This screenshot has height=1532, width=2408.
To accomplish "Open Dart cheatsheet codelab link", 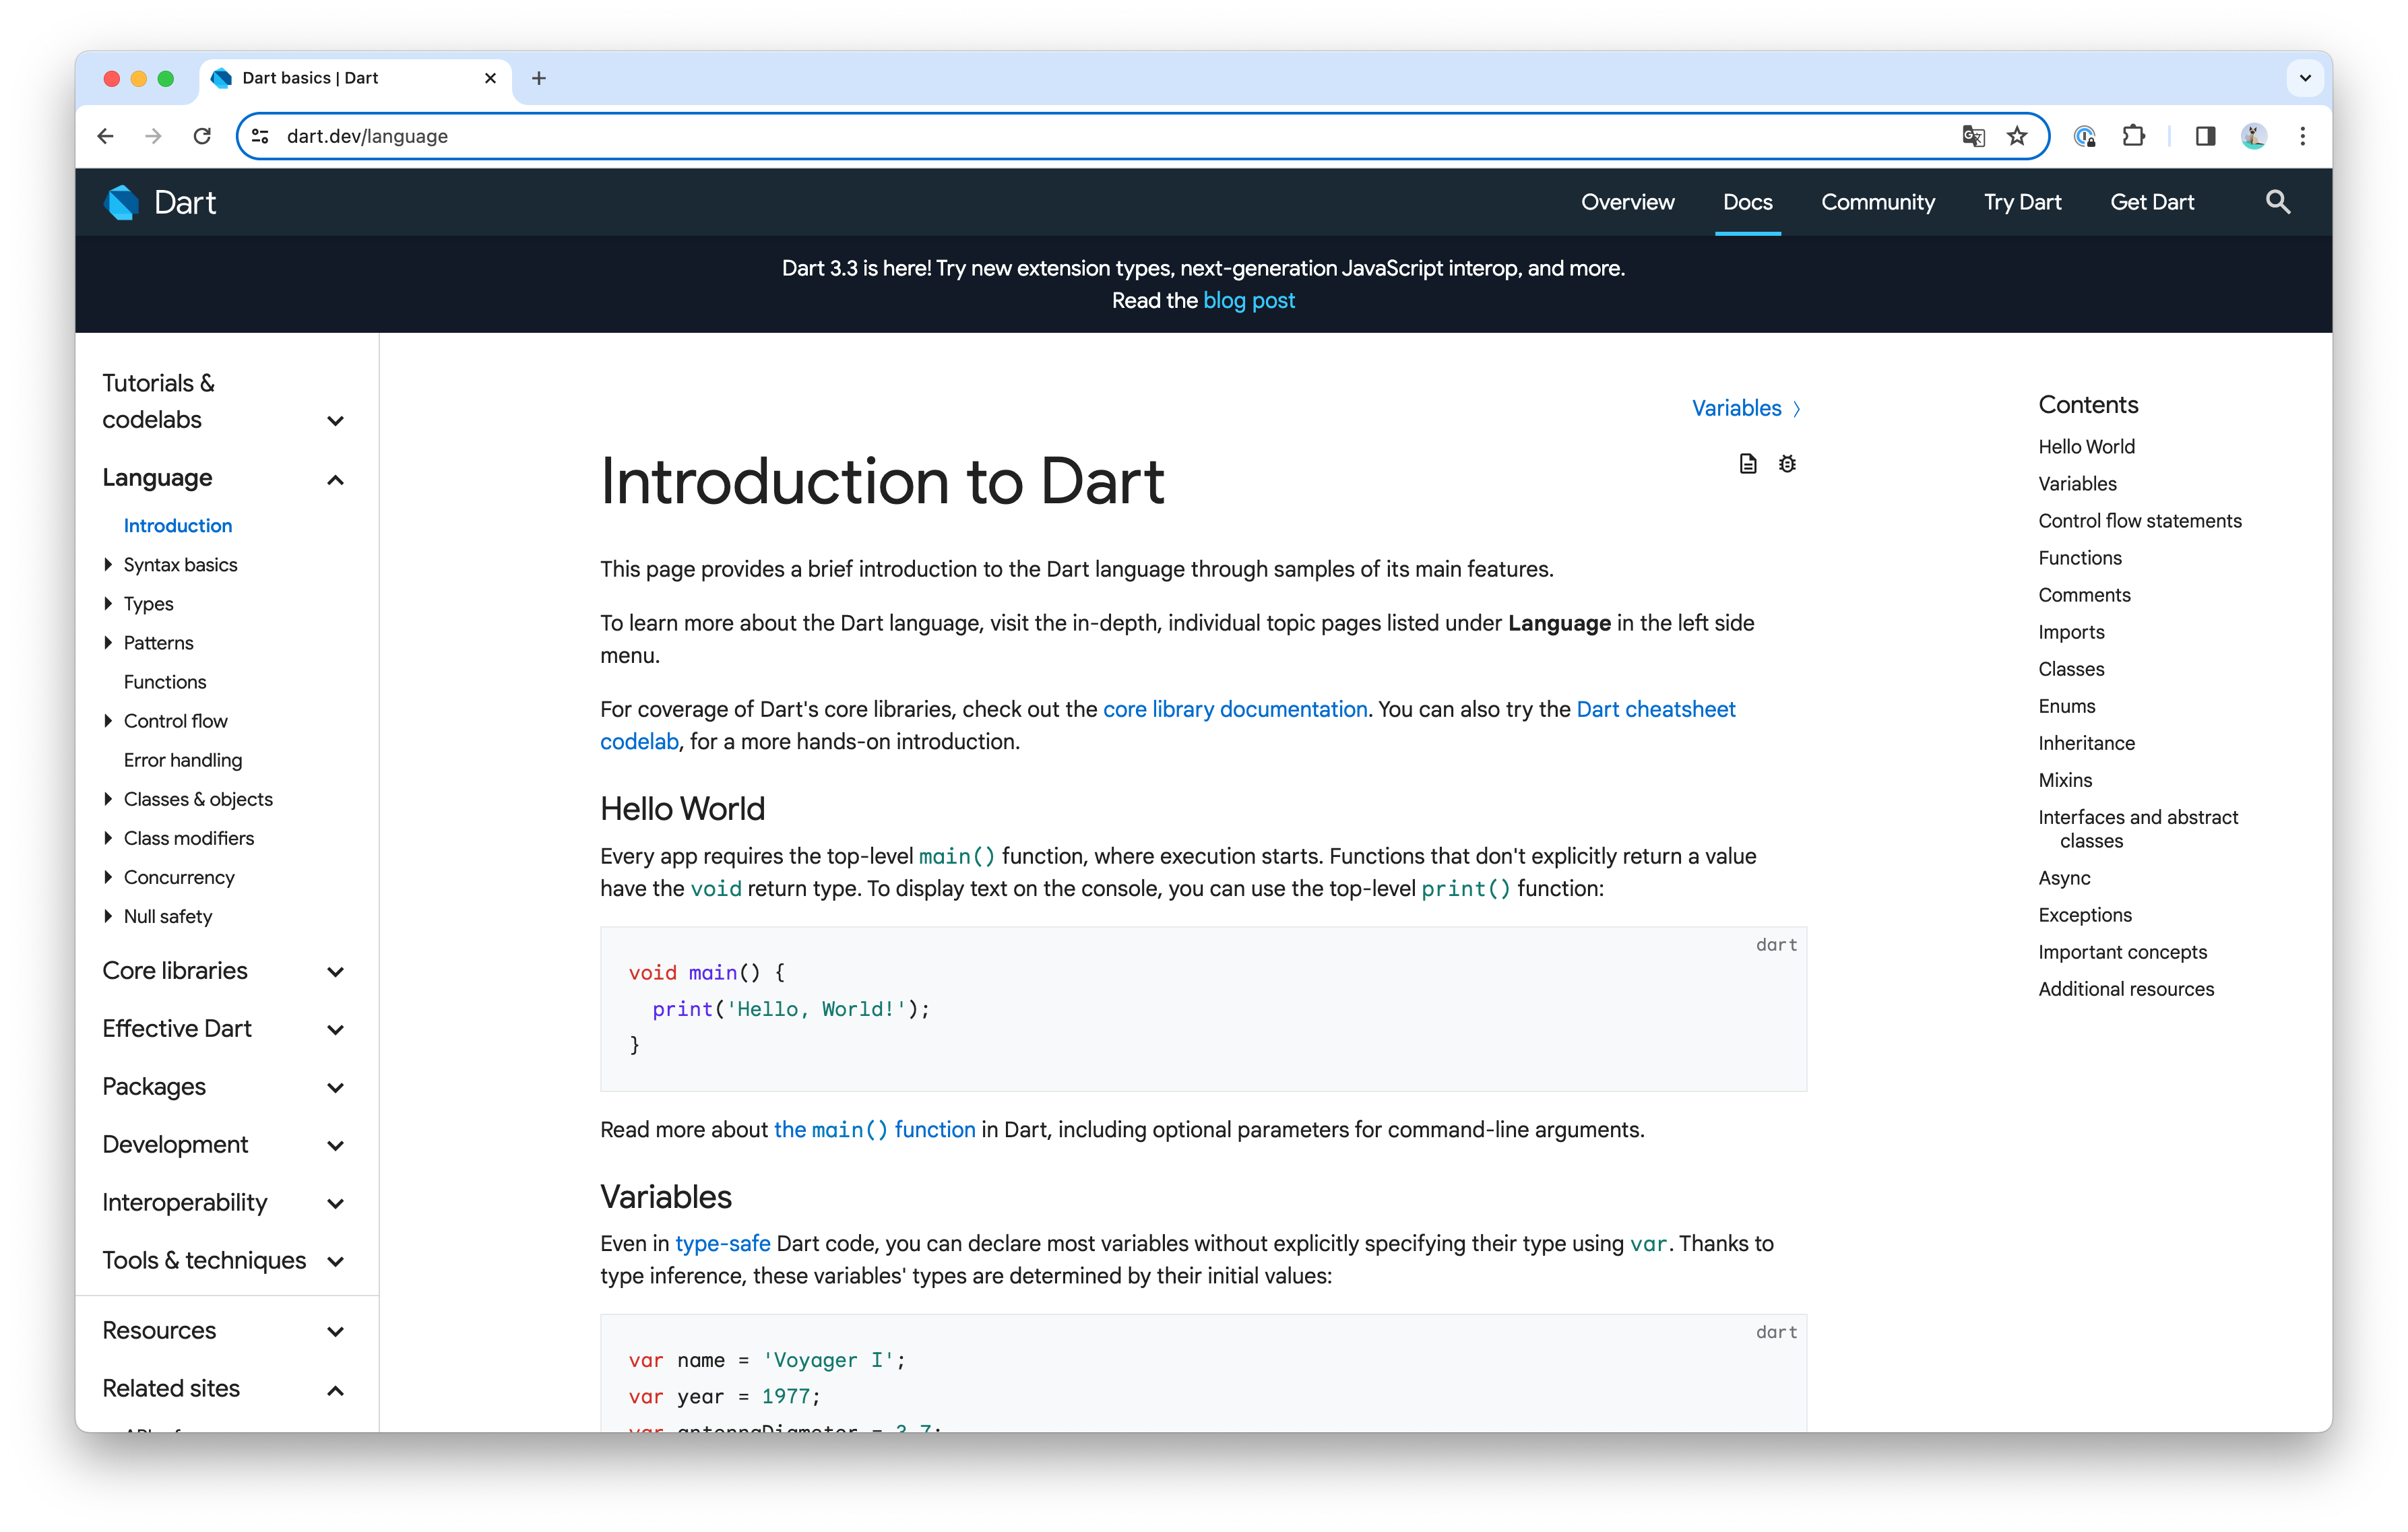I will coord(1656,709).
